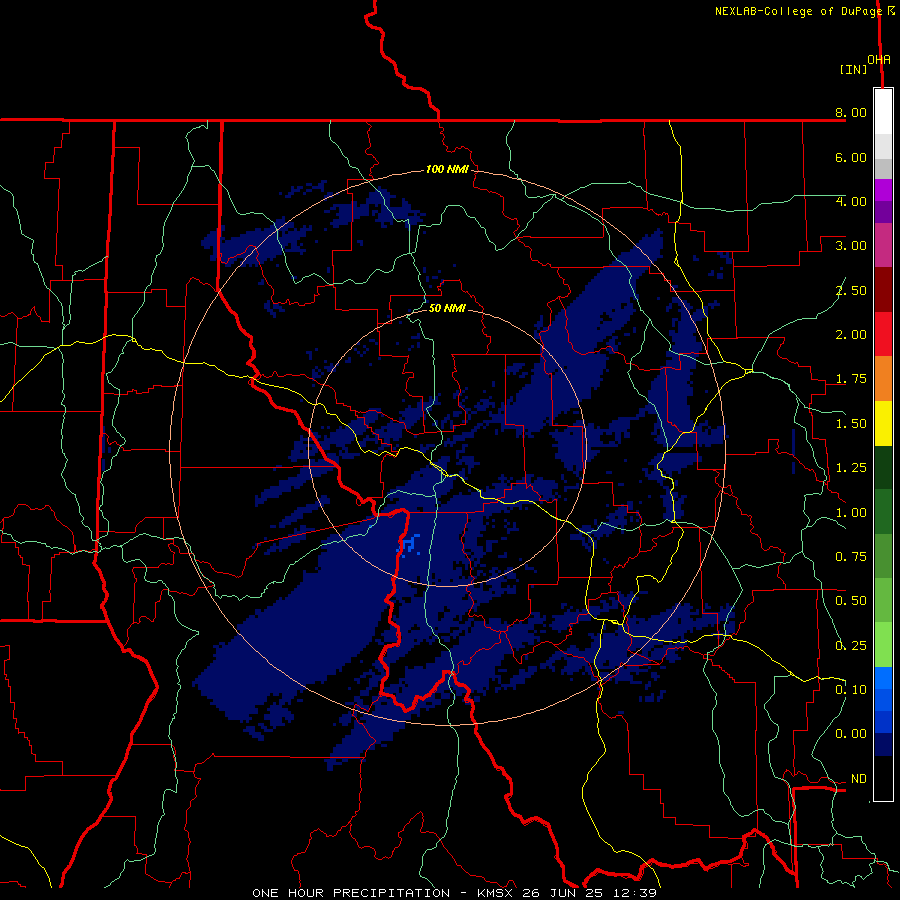Pick the navy swatch above ND
This screenshot has height=900, width=900.
883,745
